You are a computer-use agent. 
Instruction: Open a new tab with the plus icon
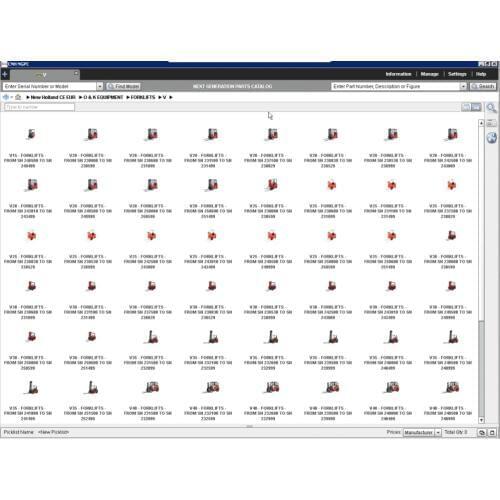click(x=5, y=74)
